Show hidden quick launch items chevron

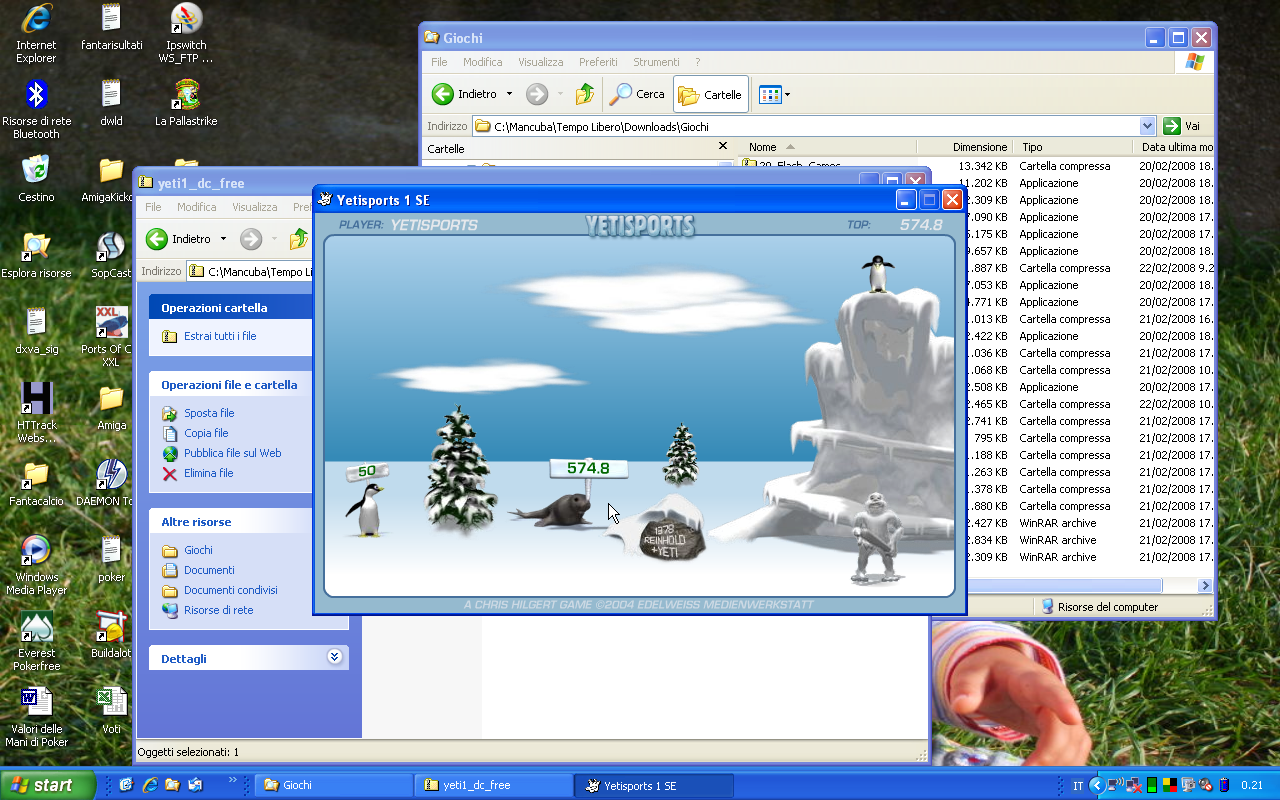coord(233,780)
